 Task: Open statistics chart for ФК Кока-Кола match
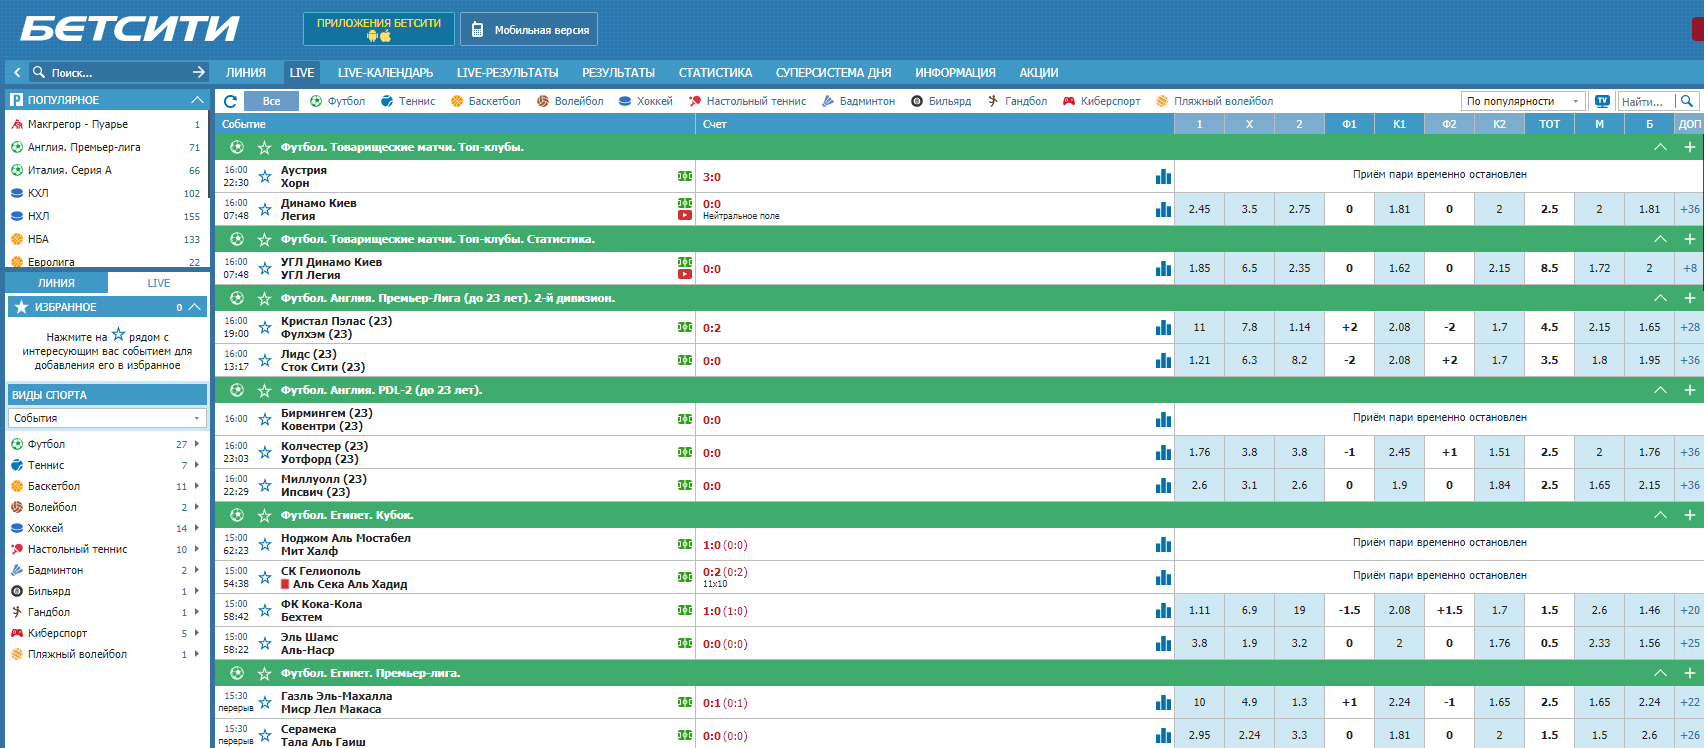pyautogui.click(x=1163, y=611)
